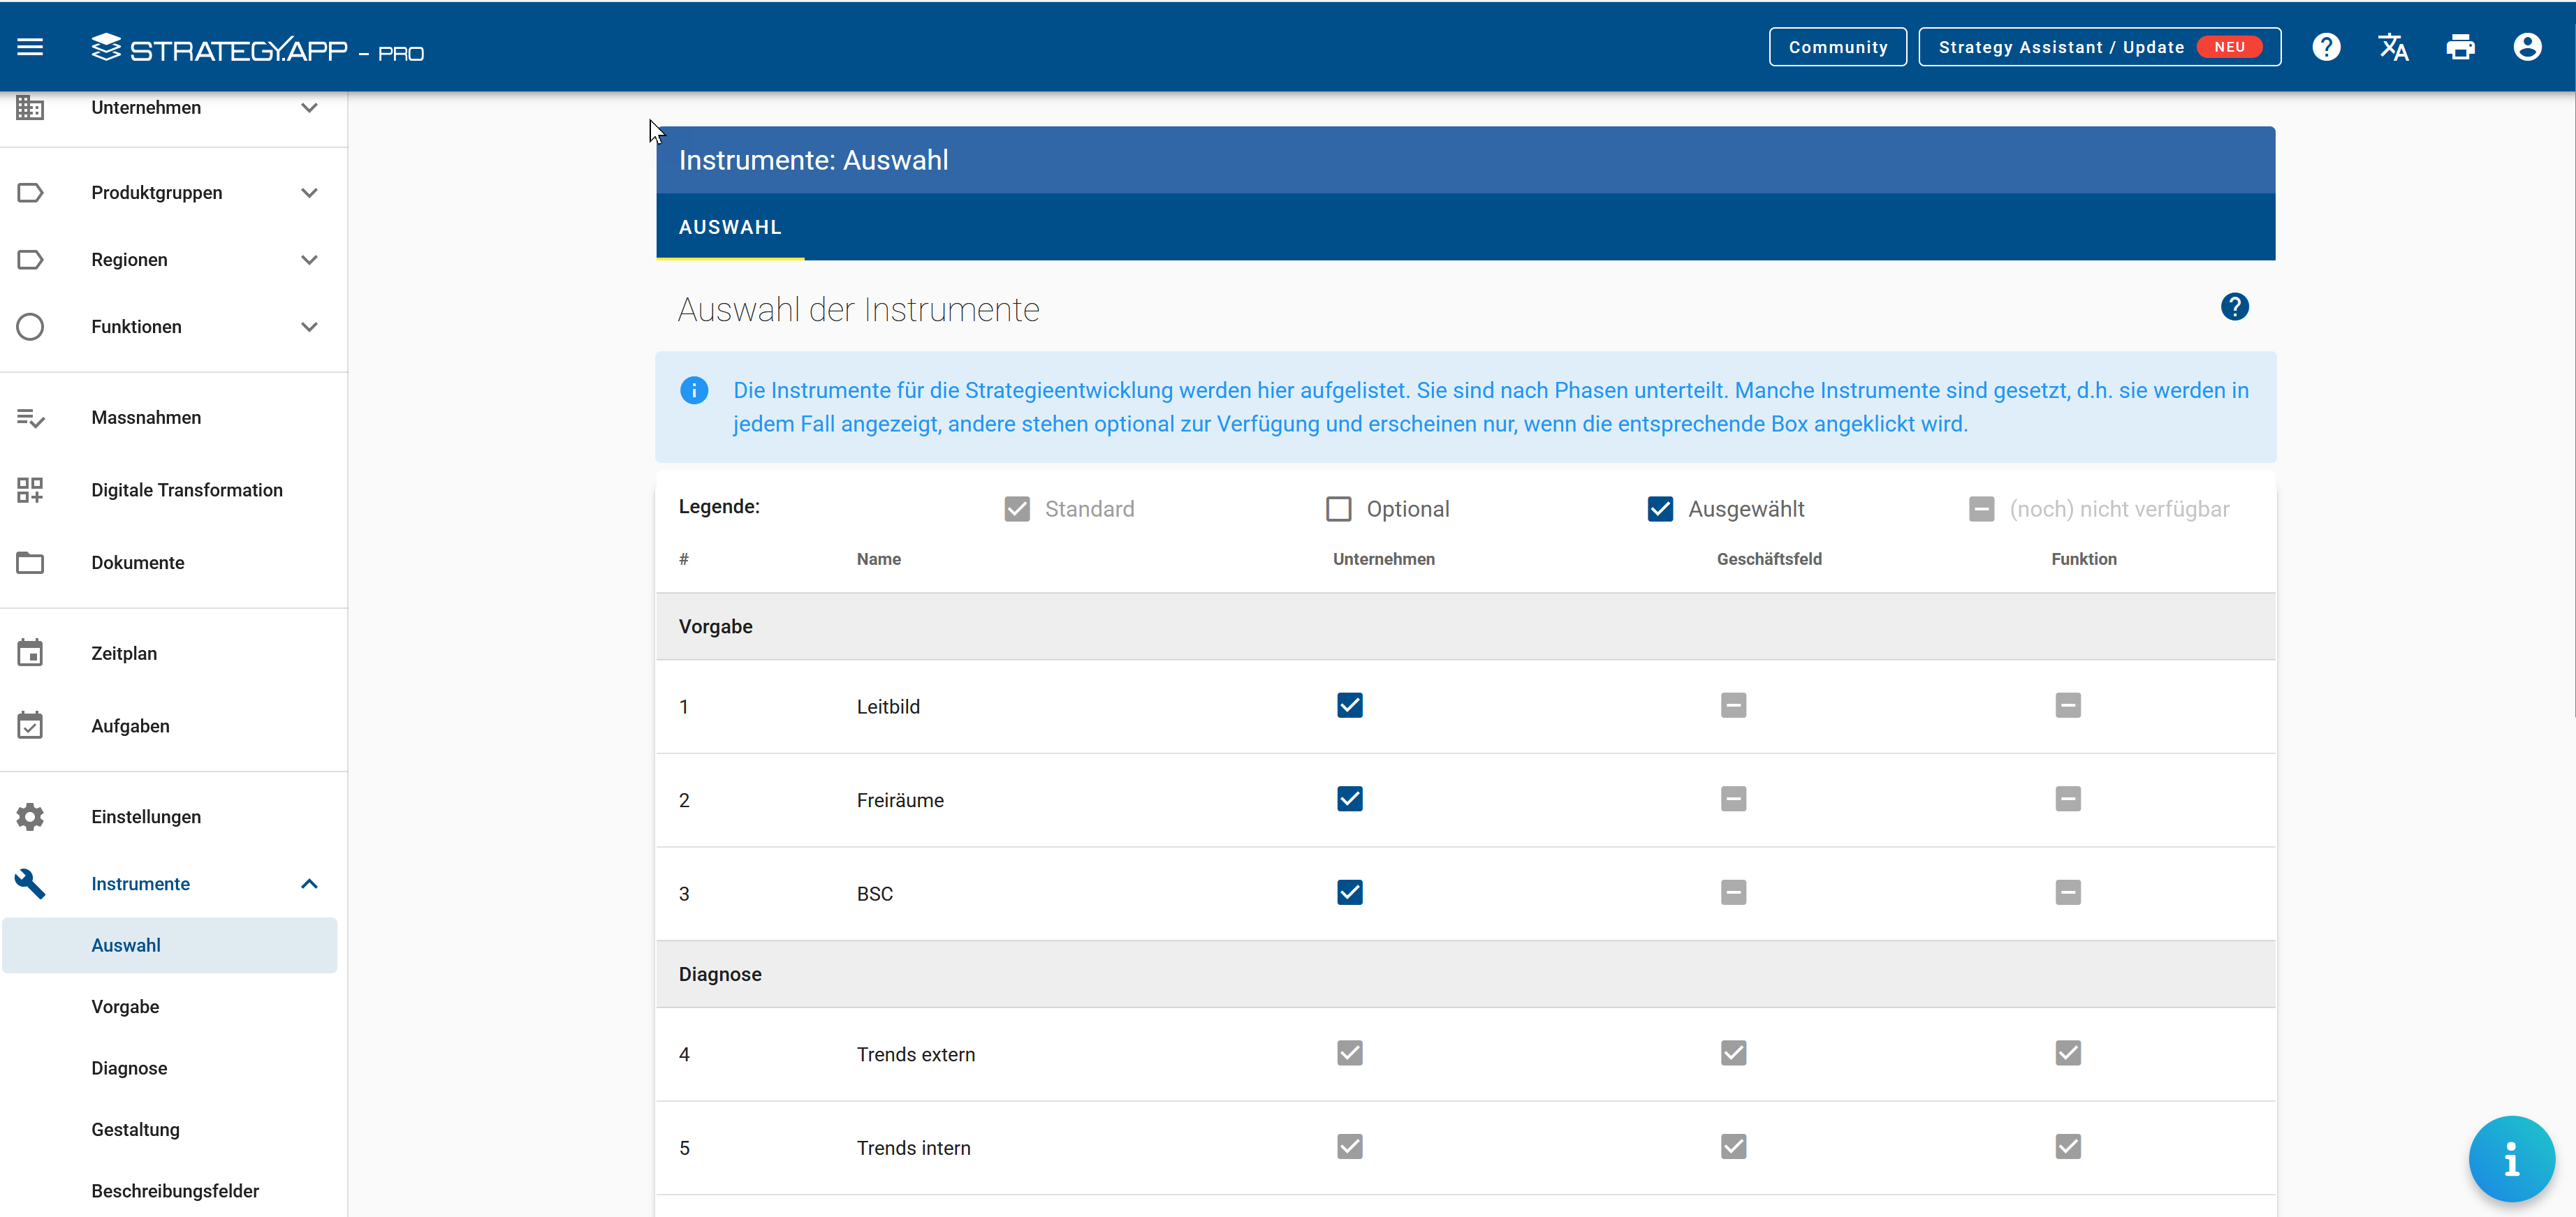
Task: Toggle BSC Unternehmen checkbox
Action: click(x=1349, y=892)
